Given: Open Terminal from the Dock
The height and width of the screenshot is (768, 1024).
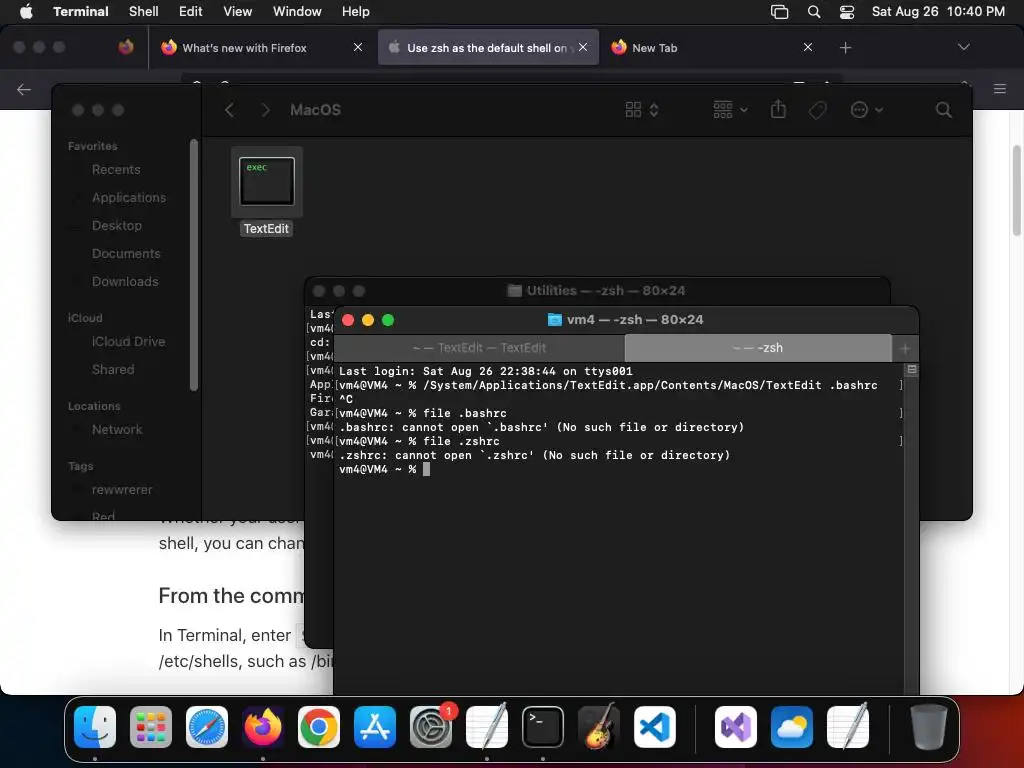Looking at the screenshot, I should click(543, 726).
